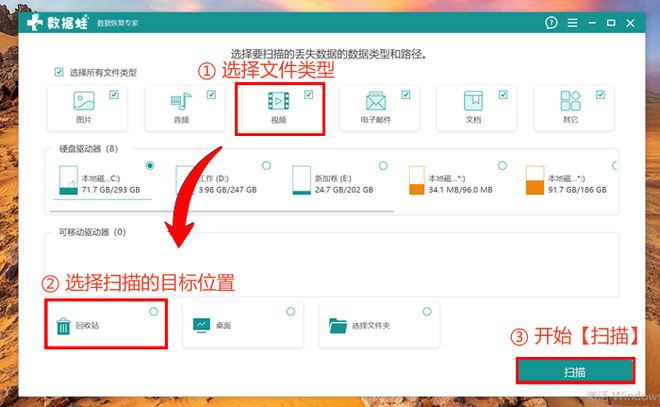The height and width of the screenshot is (407, 660).
Task: Click the 图片 picture type icon
Action: [x=84, y=101]
